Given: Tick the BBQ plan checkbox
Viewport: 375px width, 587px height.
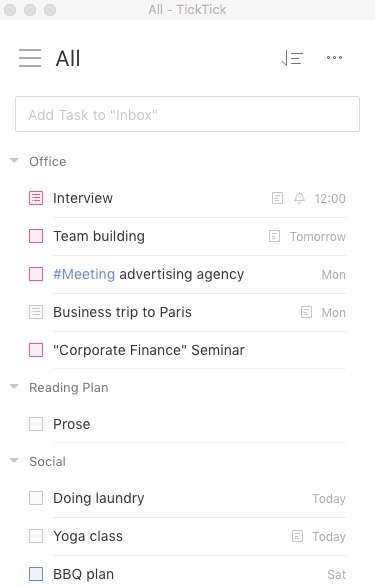Looking at the screenshot, I should pos(36,574).
